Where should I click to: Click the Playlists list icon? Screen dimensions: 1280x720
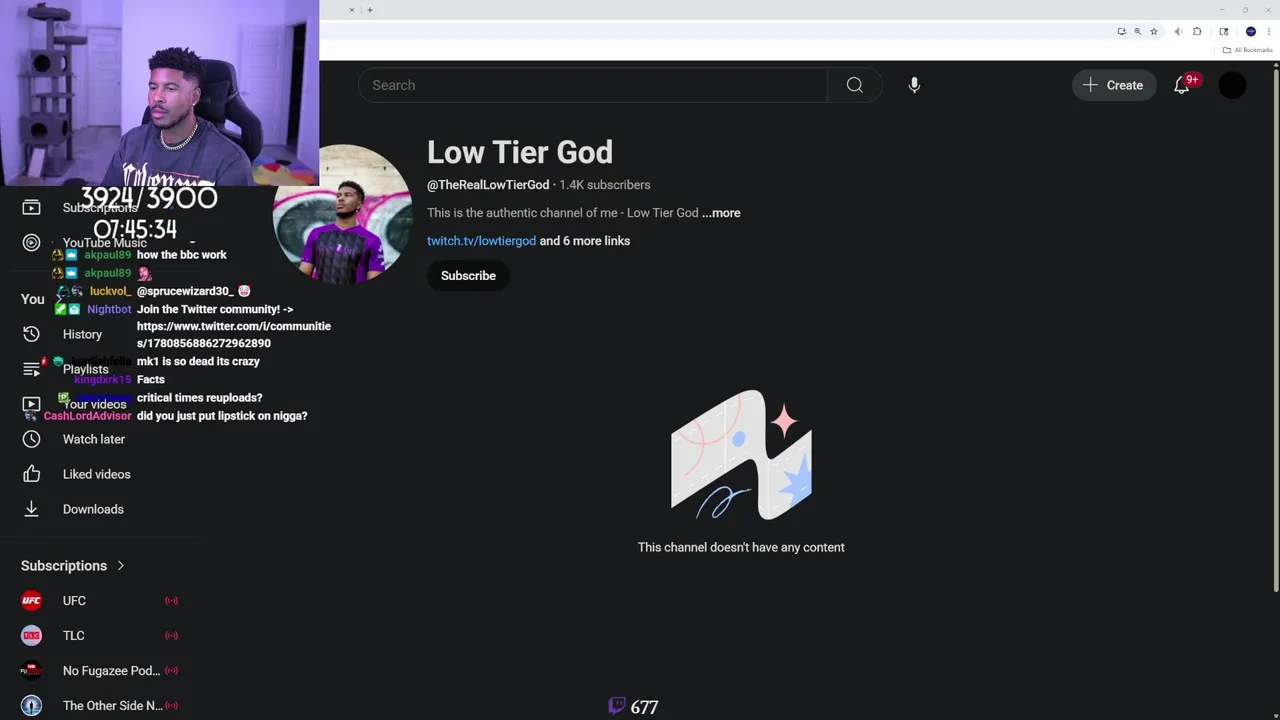click(31, 369)
